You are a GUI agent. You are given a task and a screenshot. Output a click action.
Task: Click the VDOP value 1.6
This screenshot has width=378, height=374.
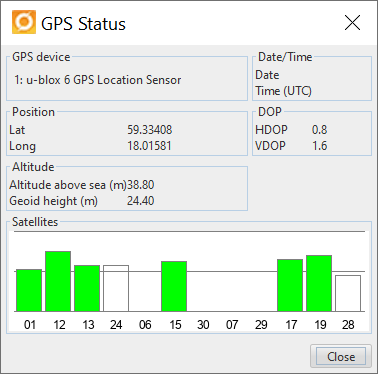319,146
